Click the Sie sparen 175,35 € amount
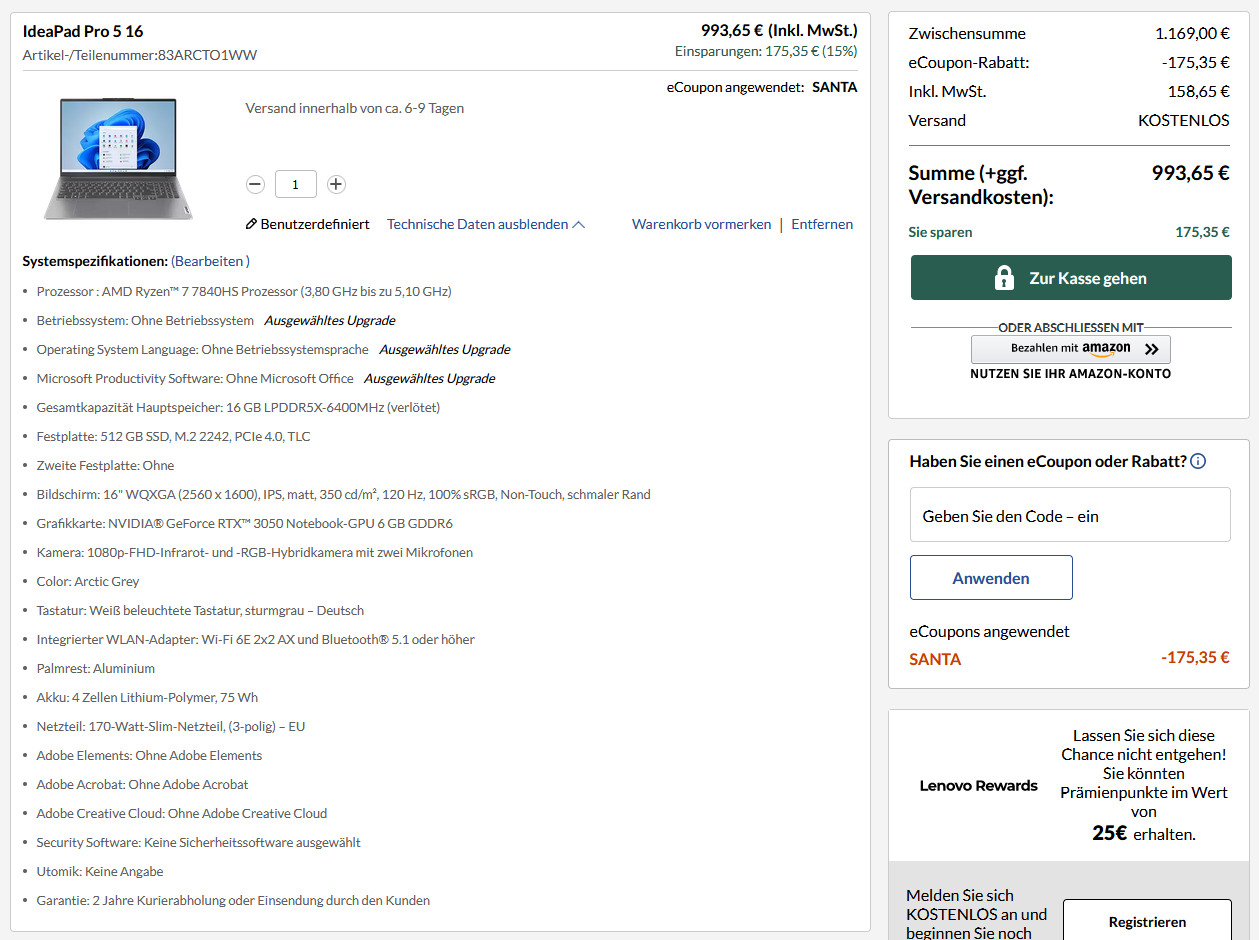1259x940 pixels. pos(1202,232)
